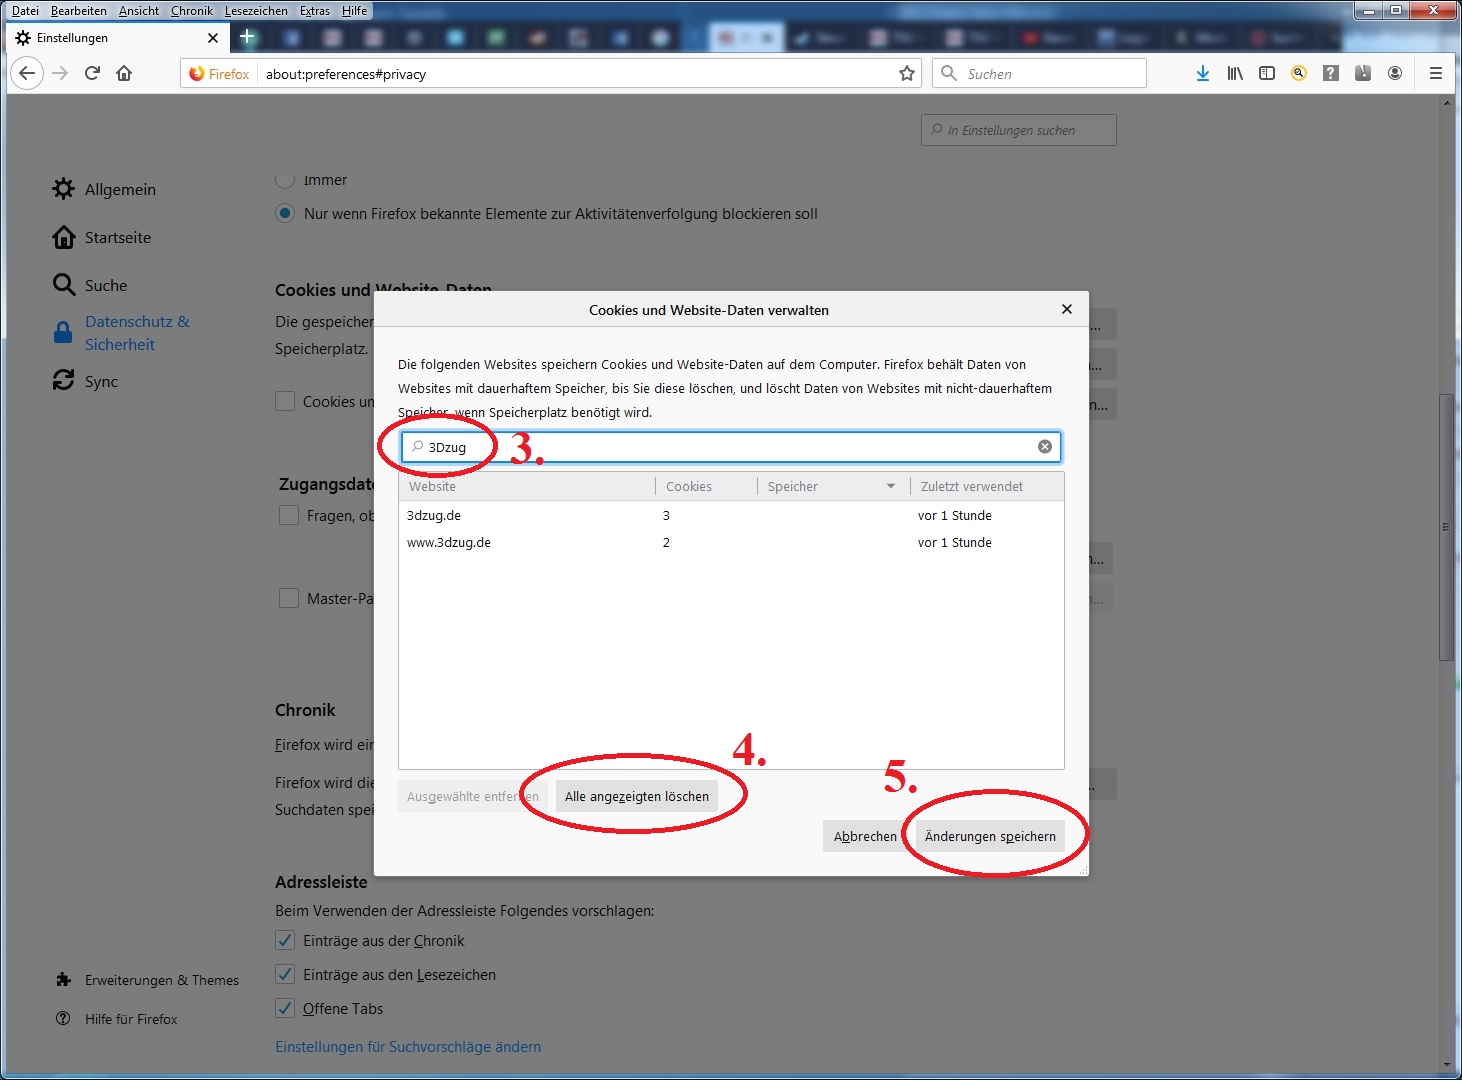
Task: Select the 'www.3dzug.de' row in list
Action: tap(731, 542)
